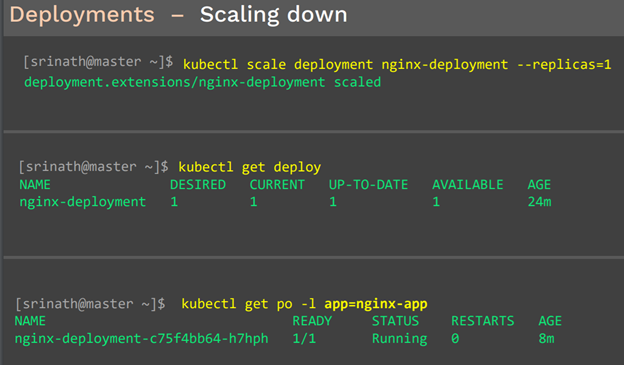
Task: Click NAME header in the pods table
Action: point(30,321)
